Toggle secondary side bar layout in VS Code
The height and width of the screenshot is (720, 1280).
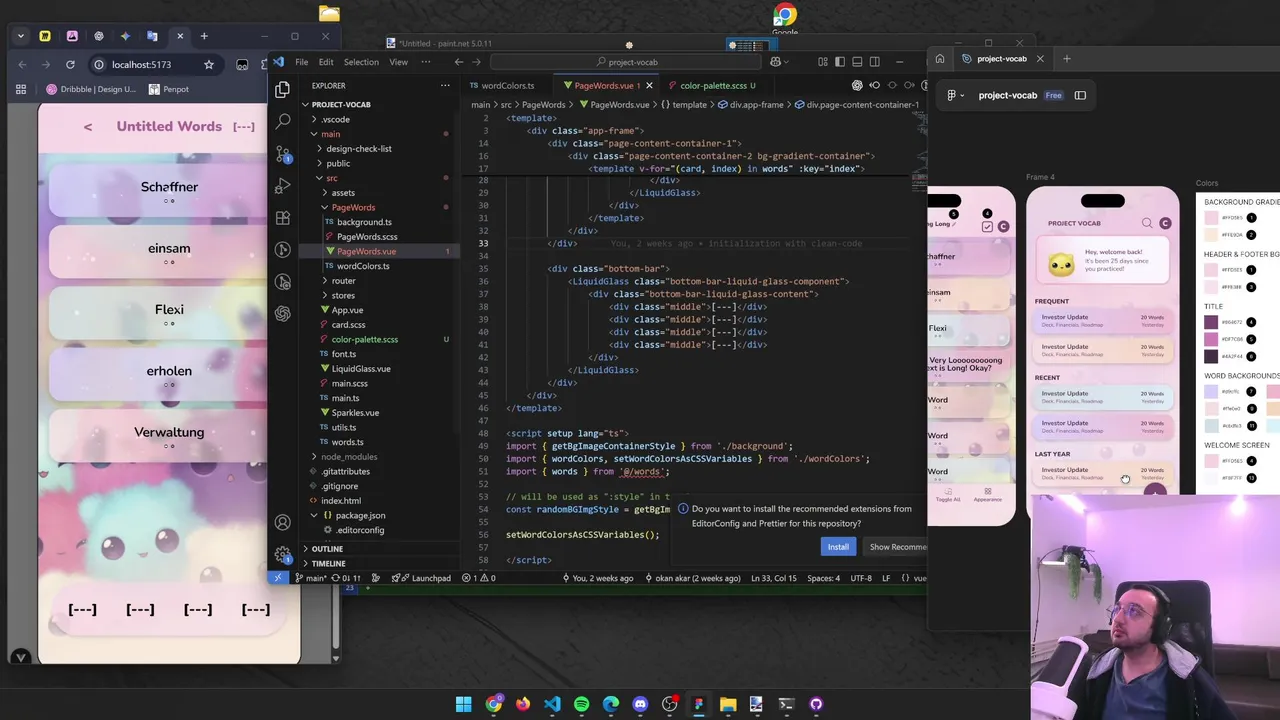(874, 62)
